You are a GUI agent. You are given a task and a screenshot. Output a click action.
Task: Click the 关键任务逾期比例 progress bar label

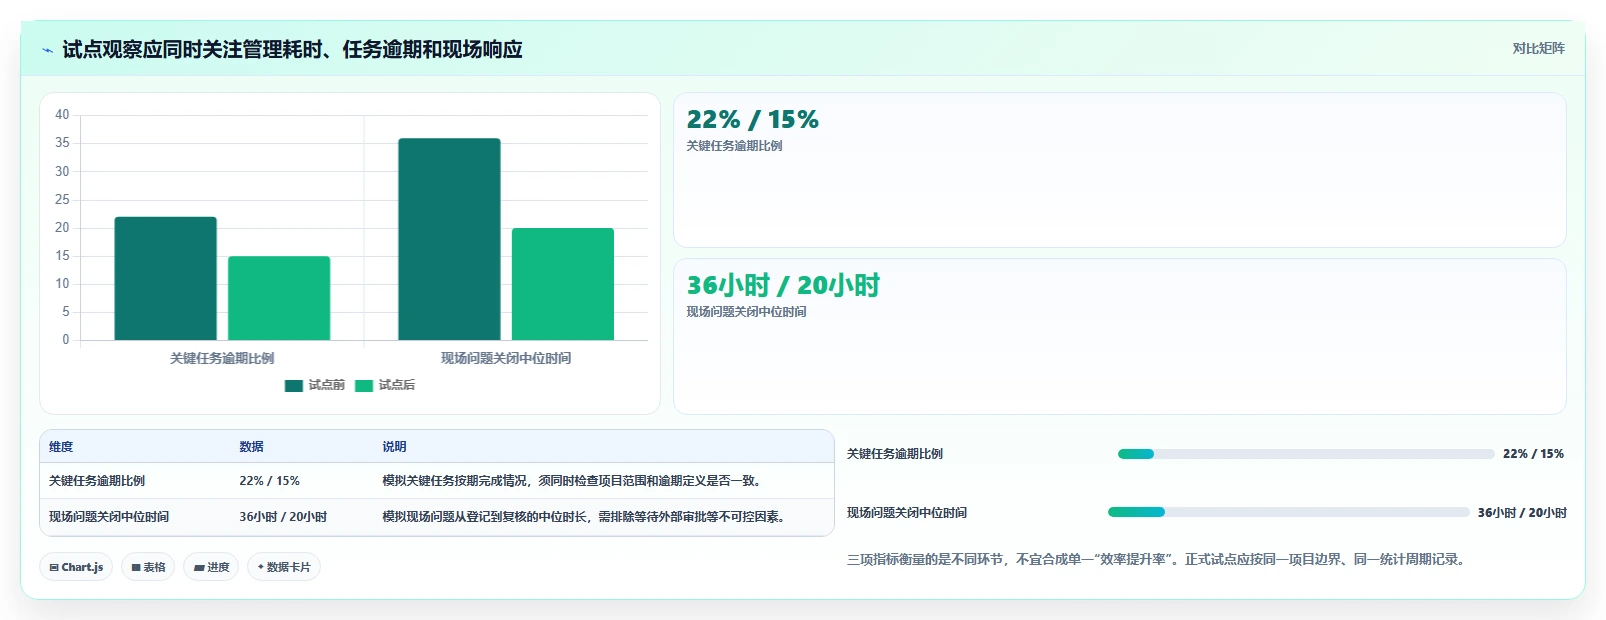click(895, 454)
